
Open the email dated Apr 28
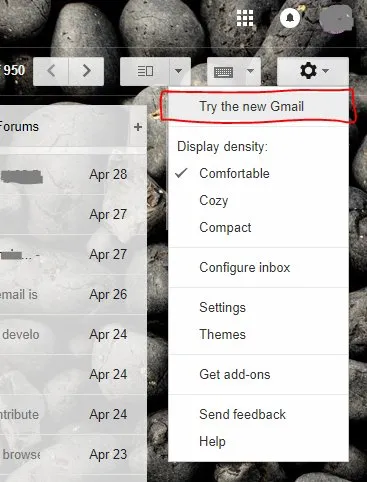point(73,174)
